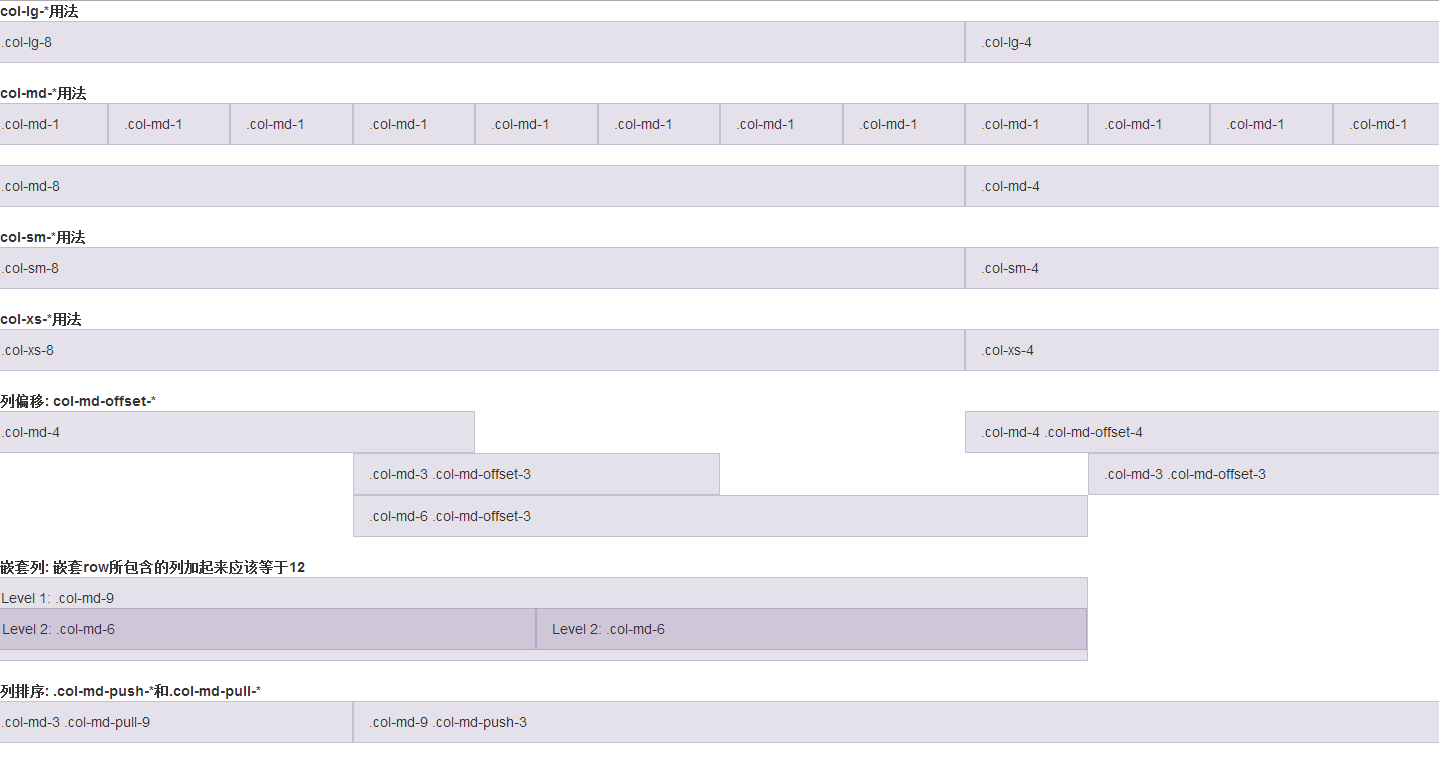Select the .col-md-6 .col-md-offset-3 block
This screenshot has height=763, width=1439.
coord(720,516)
